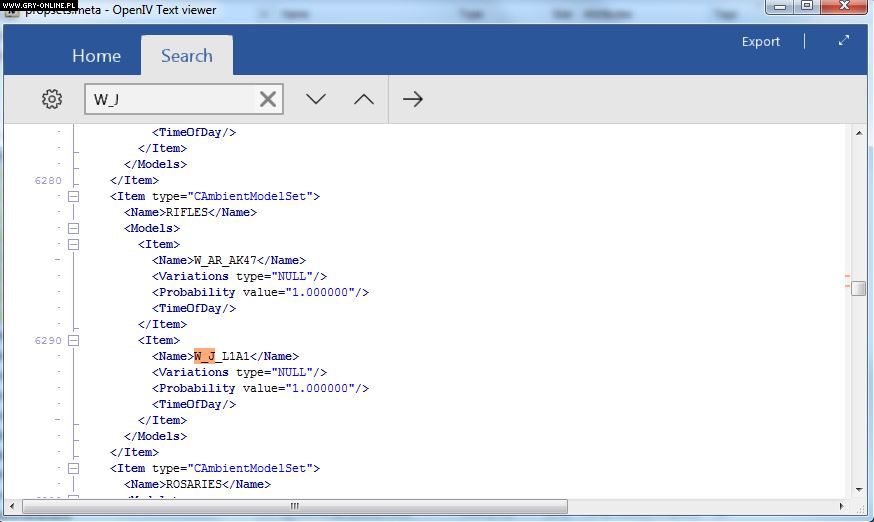Viewport: 874px width, 522px height.
Task: Collapse the Item node at line 6290
Action: click(73, 340)
